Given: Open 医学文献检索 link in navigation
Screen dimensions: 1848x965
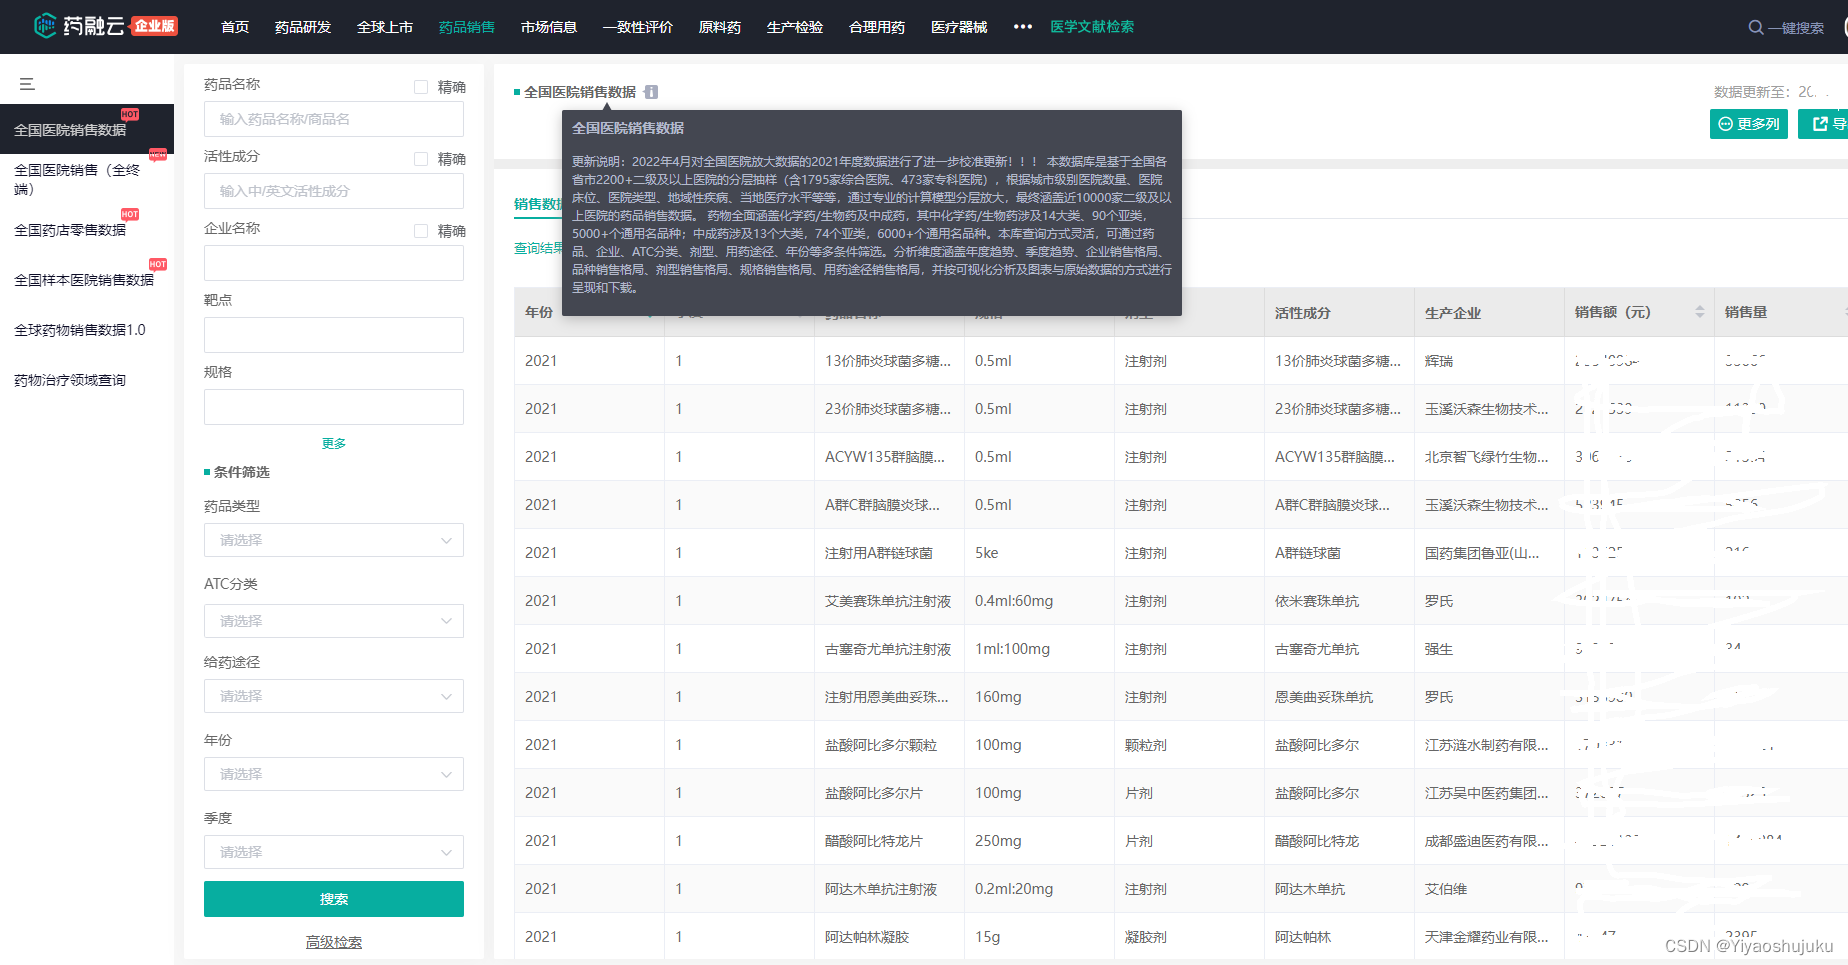Looking at the screenshot, I should (1092, 27).
